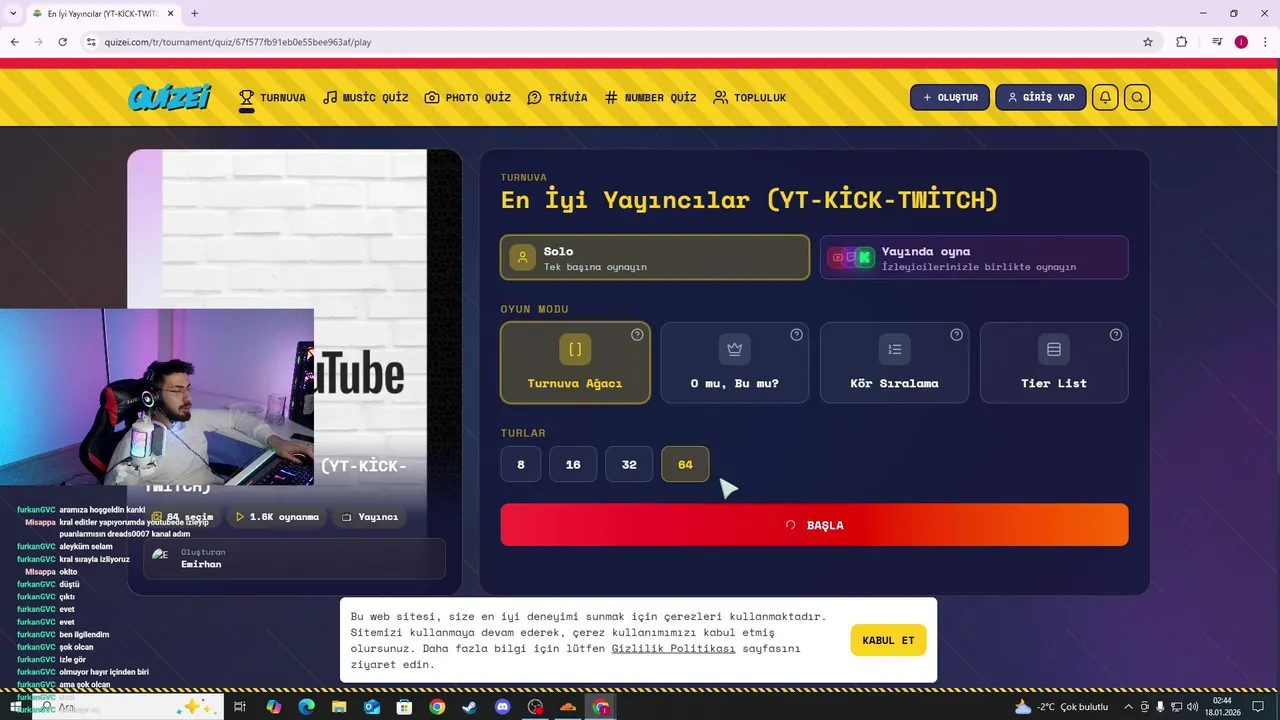Open the Music Quiz section

365,97
